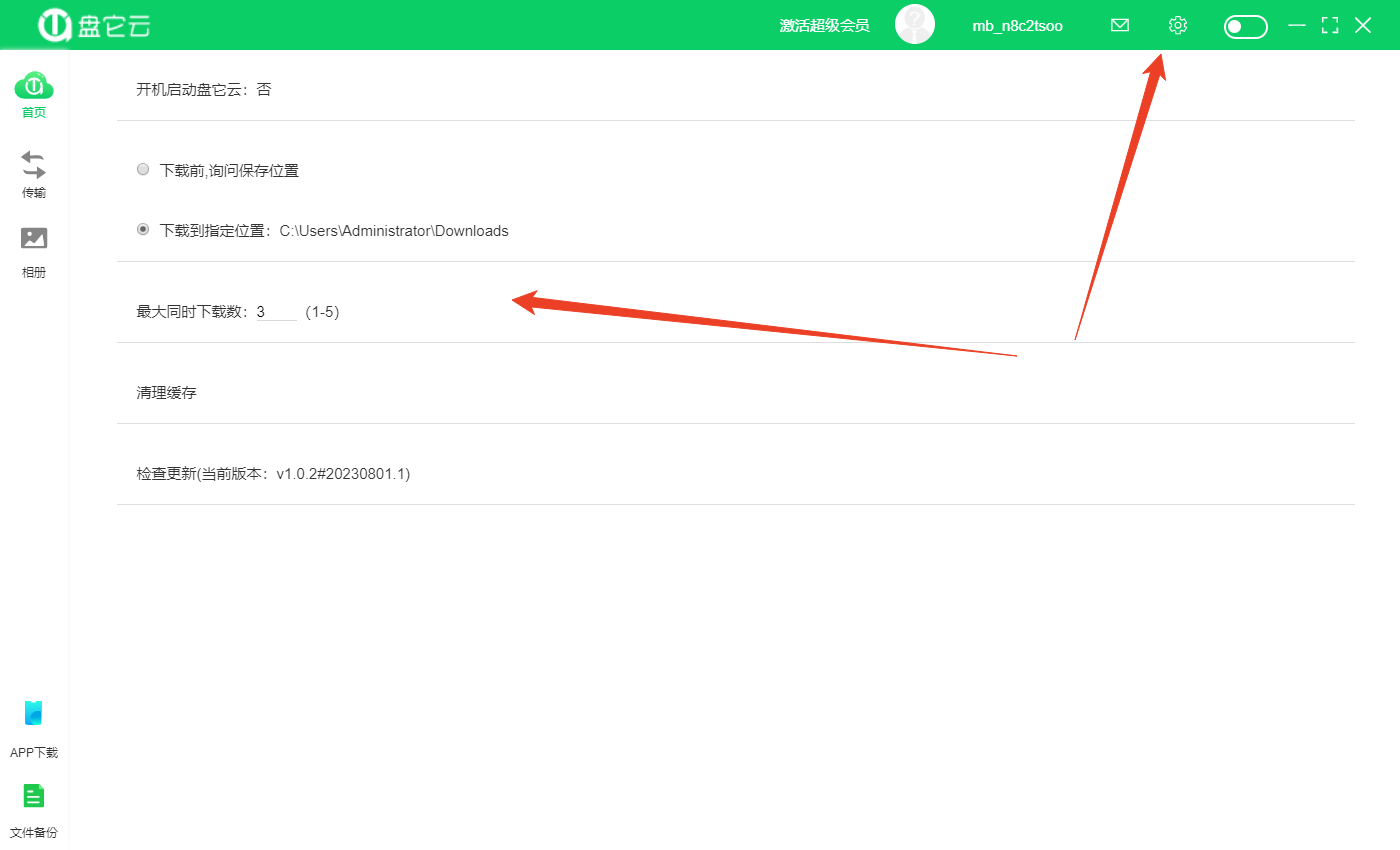
Task: Select 下载到指定位置 radio option
Action: [143, 230]
